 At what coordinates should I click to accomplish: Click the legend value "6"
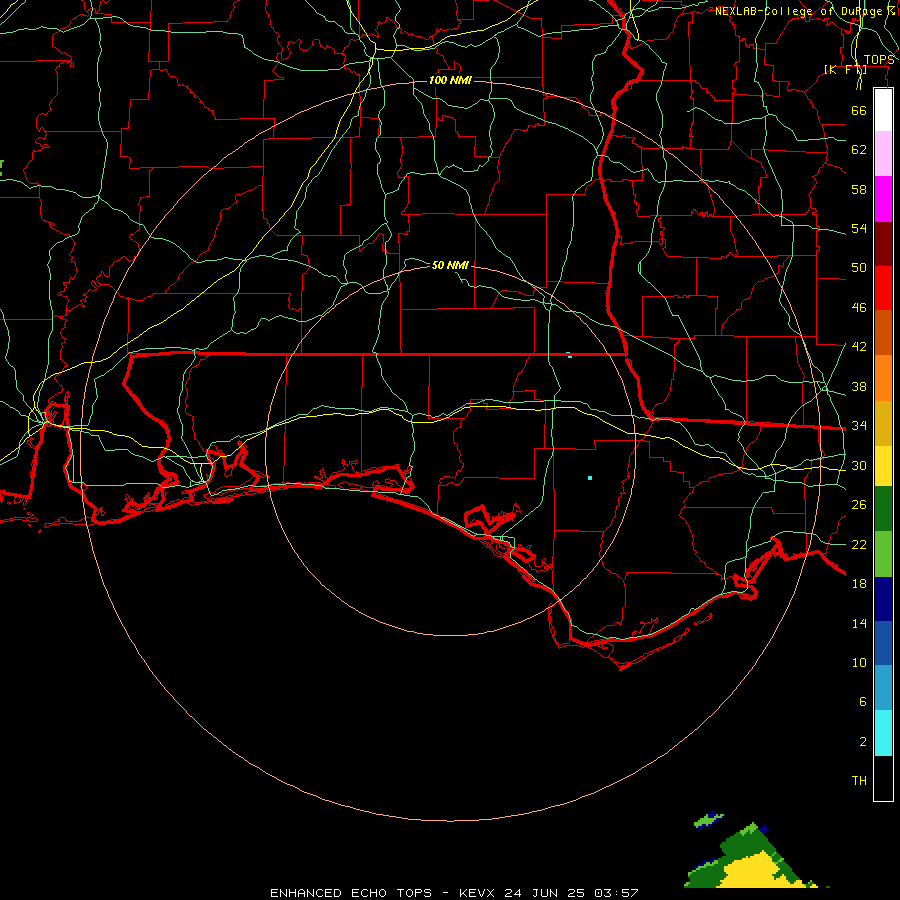pos(862,701)
